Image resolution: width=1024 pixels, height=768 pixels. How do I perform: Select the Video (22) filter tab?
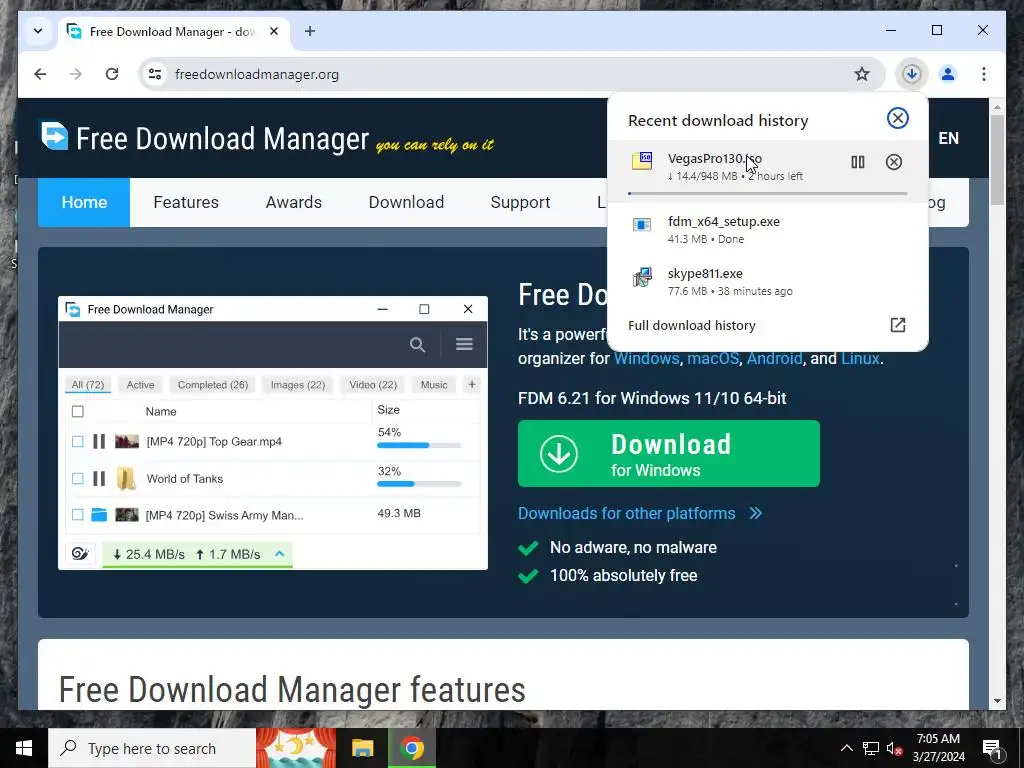373,385
